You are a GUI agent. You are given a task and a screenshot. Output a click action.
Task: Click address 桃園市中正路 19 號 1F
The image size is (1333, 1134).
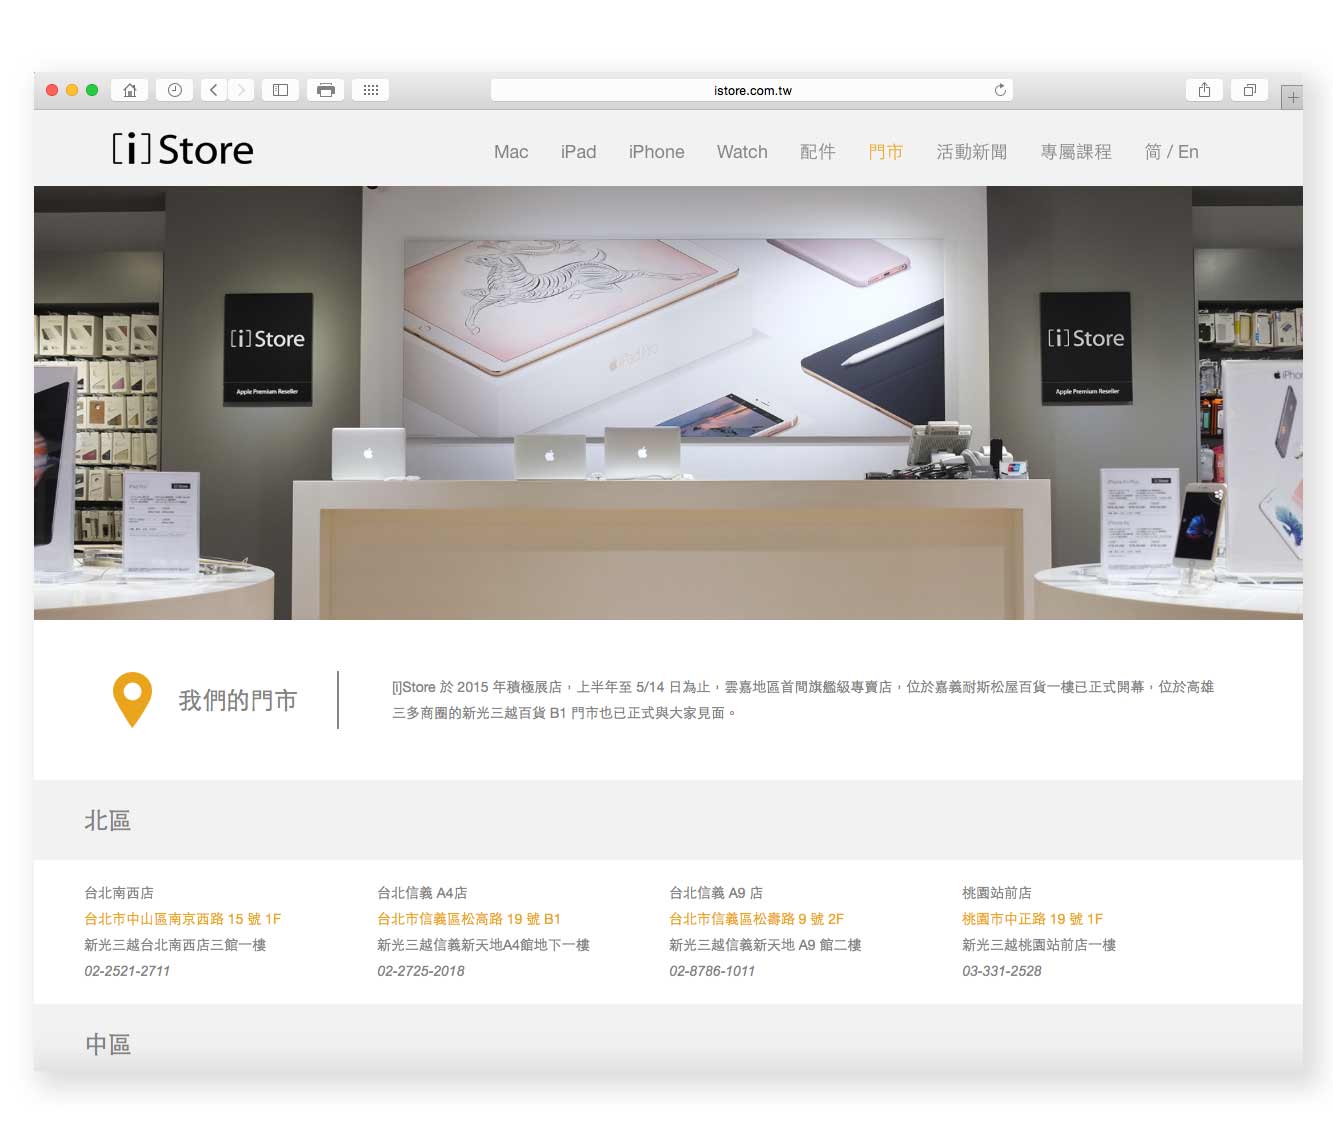[x=1032, y=918]
